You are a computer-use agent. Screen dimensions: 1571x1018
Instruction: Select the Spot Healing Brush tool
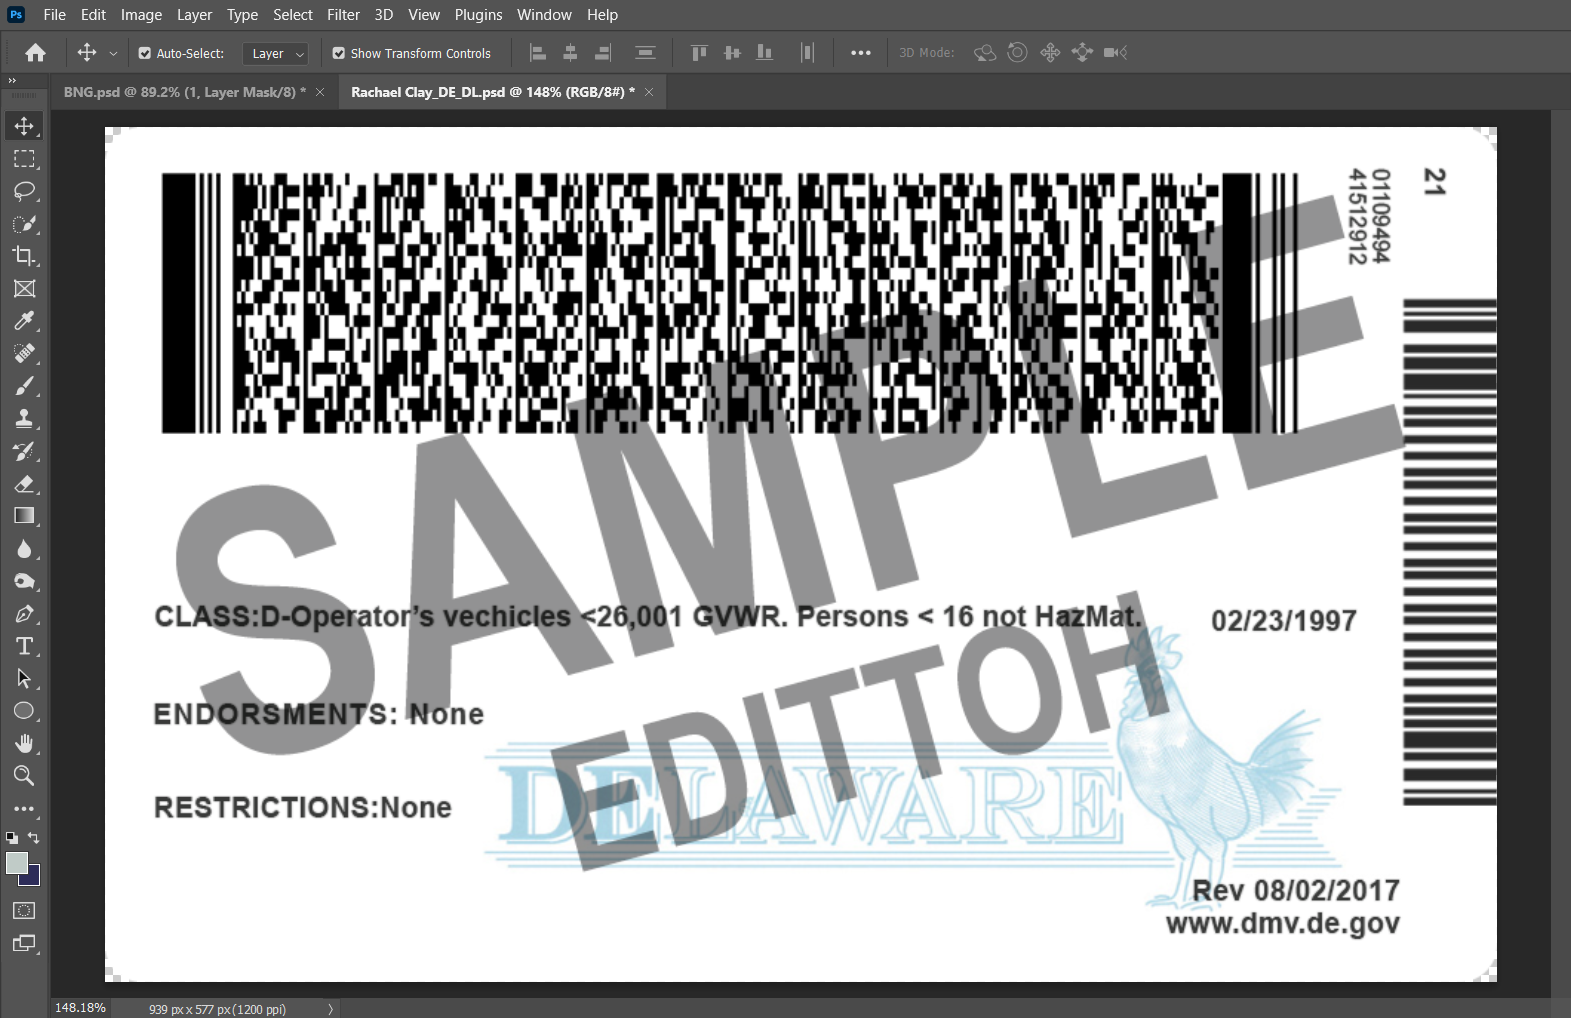[x=24, y=354]
